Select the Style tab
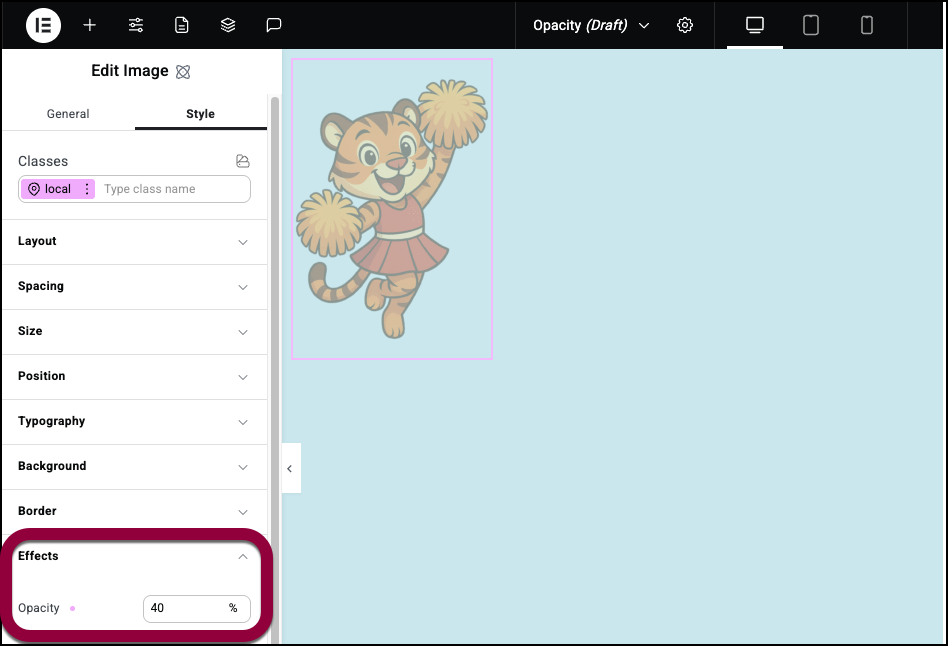This screenshot has height=646, width=948. tap(200, 114)
